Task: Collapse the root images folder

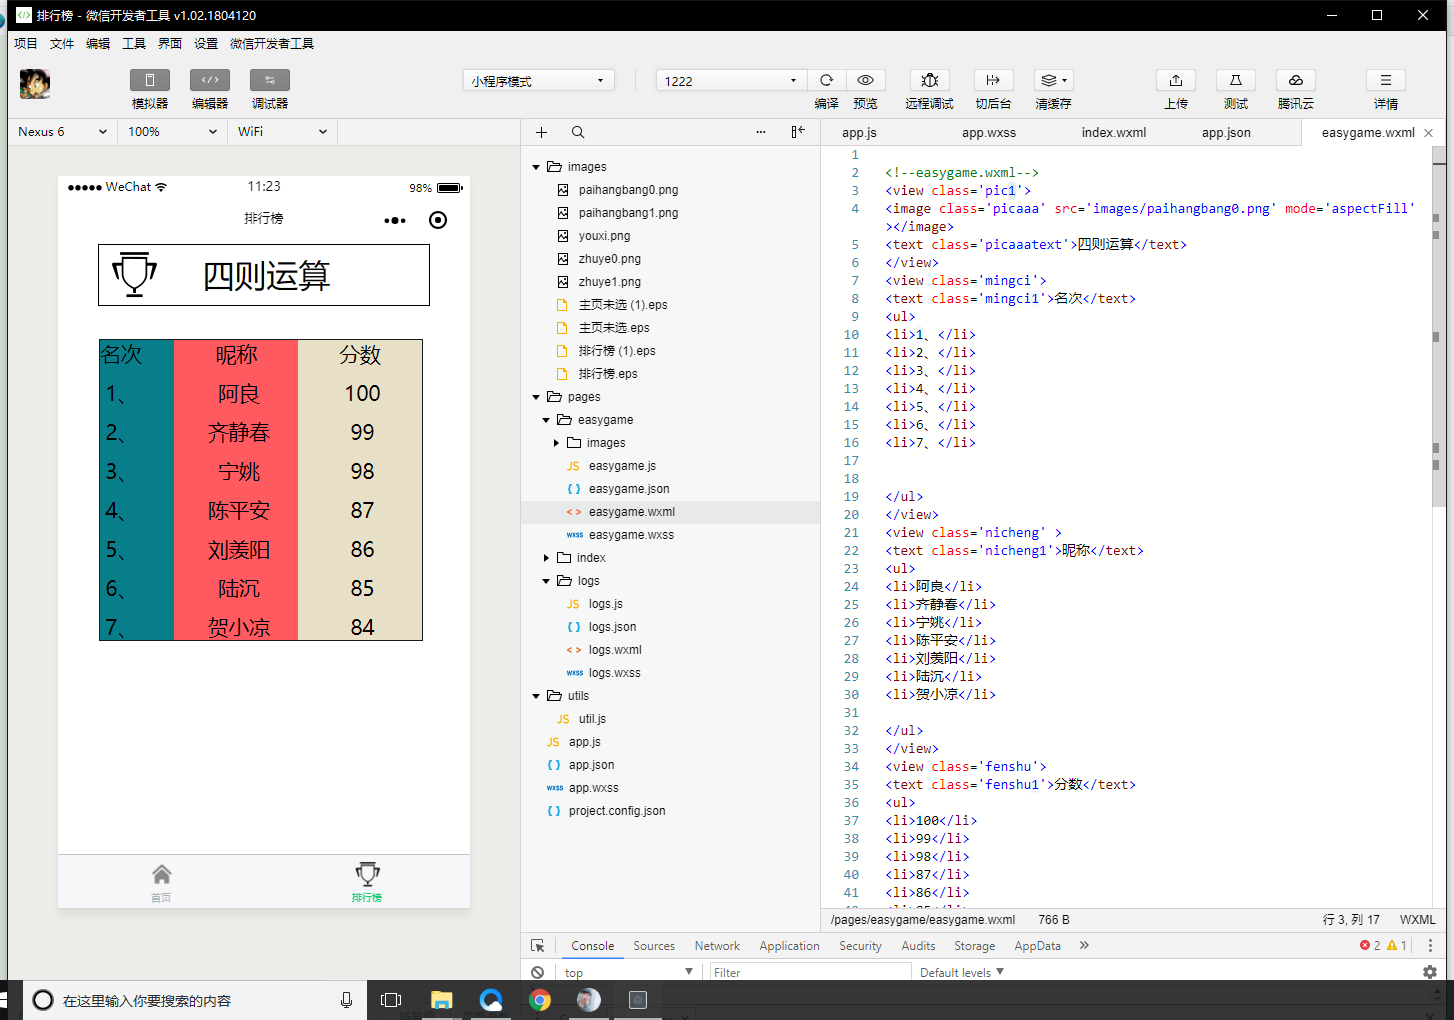Action: 536,167
